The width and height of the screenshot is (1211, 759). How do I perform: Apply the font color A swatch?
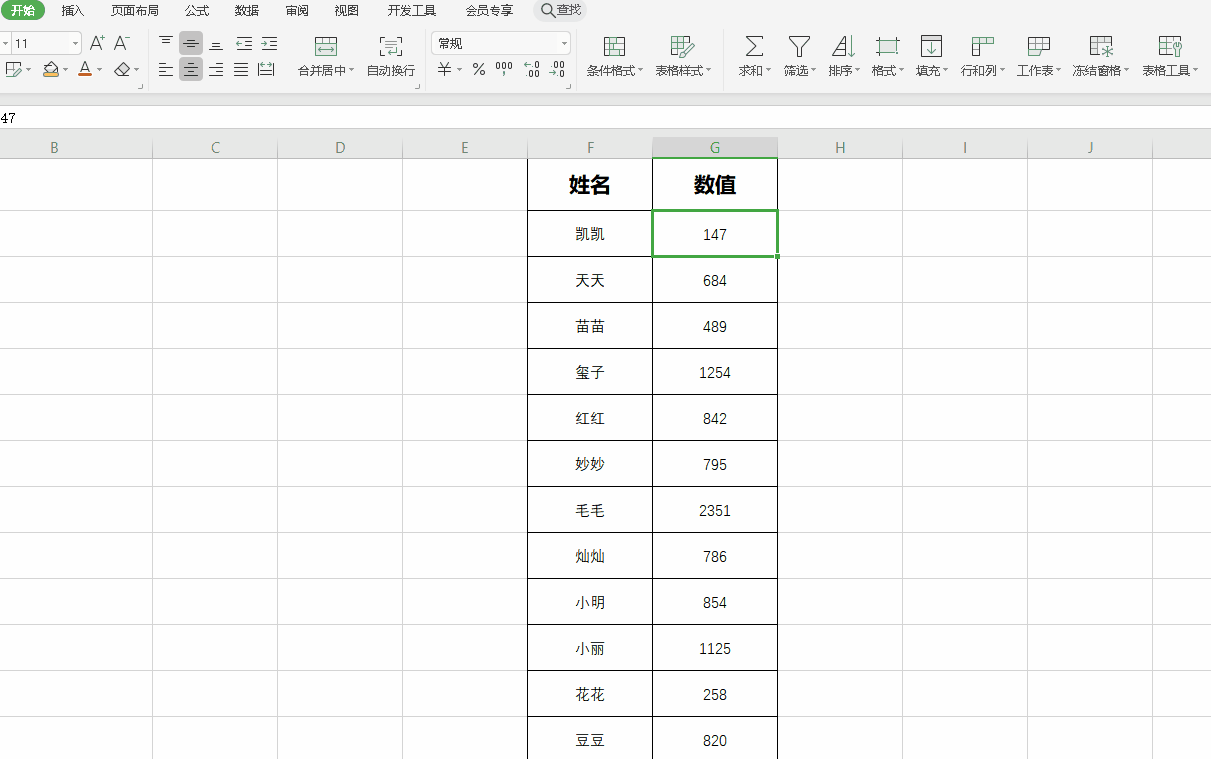point(85,69)
